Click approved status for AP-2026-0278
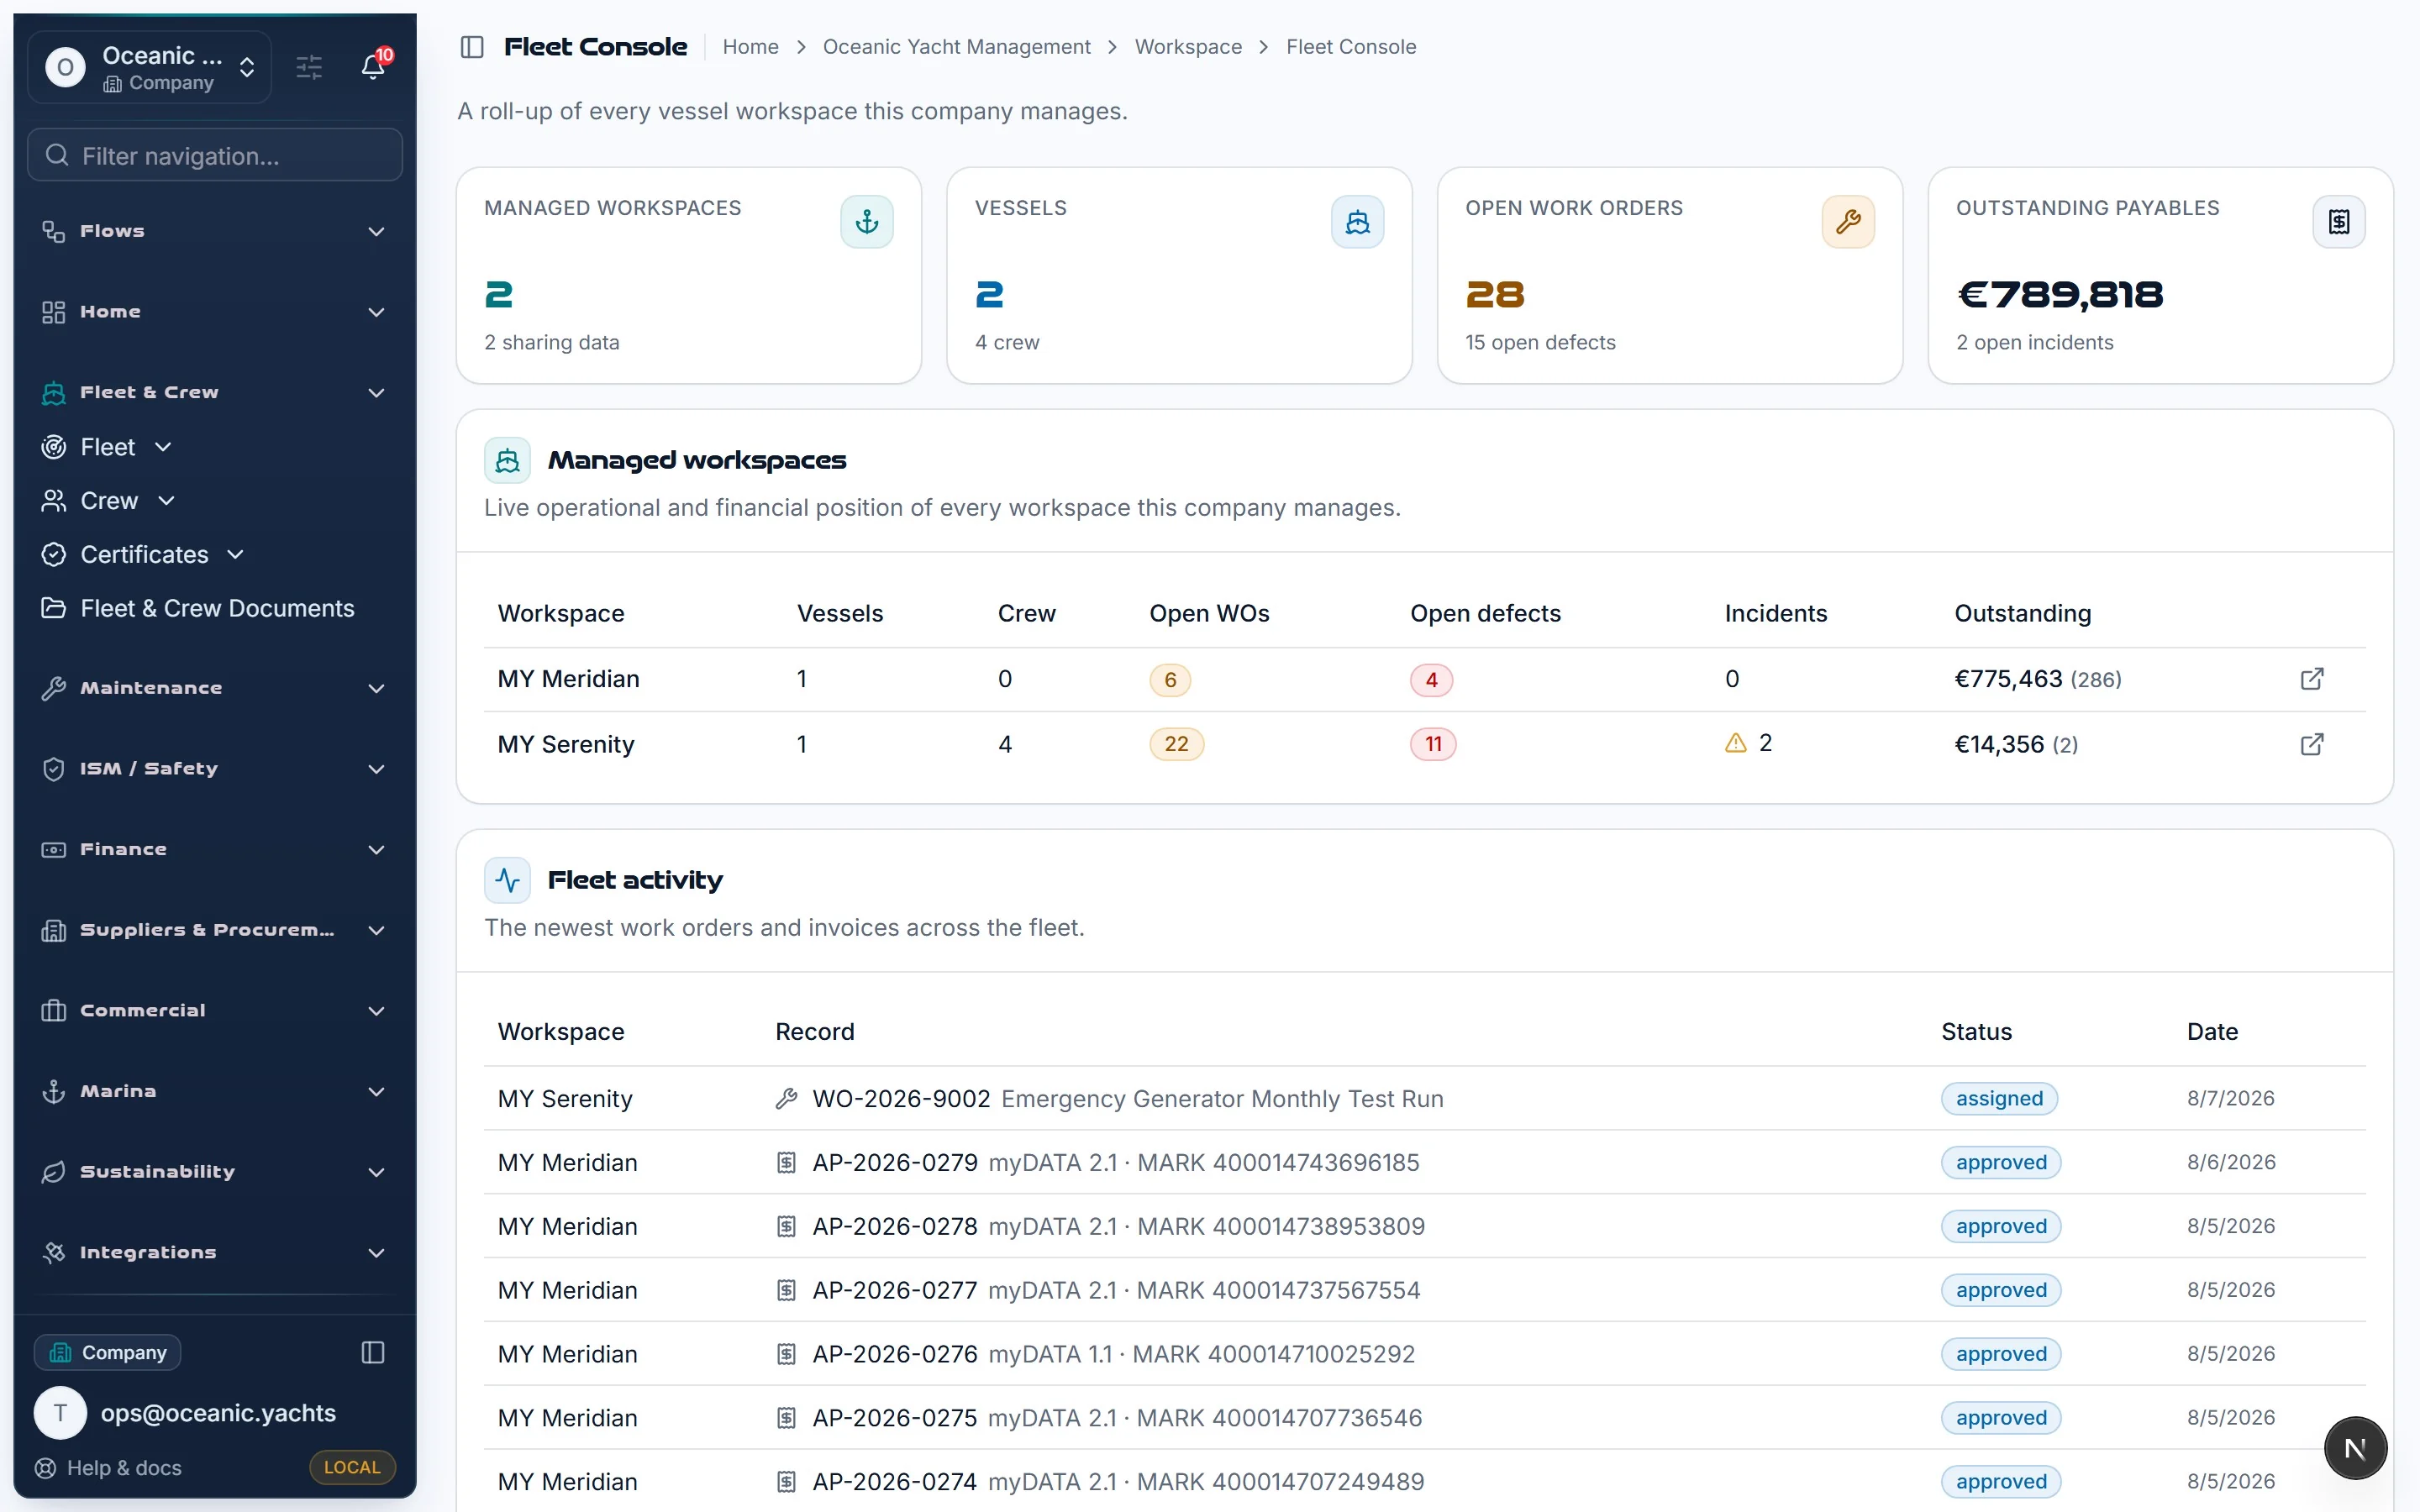 [2001, 1226]
